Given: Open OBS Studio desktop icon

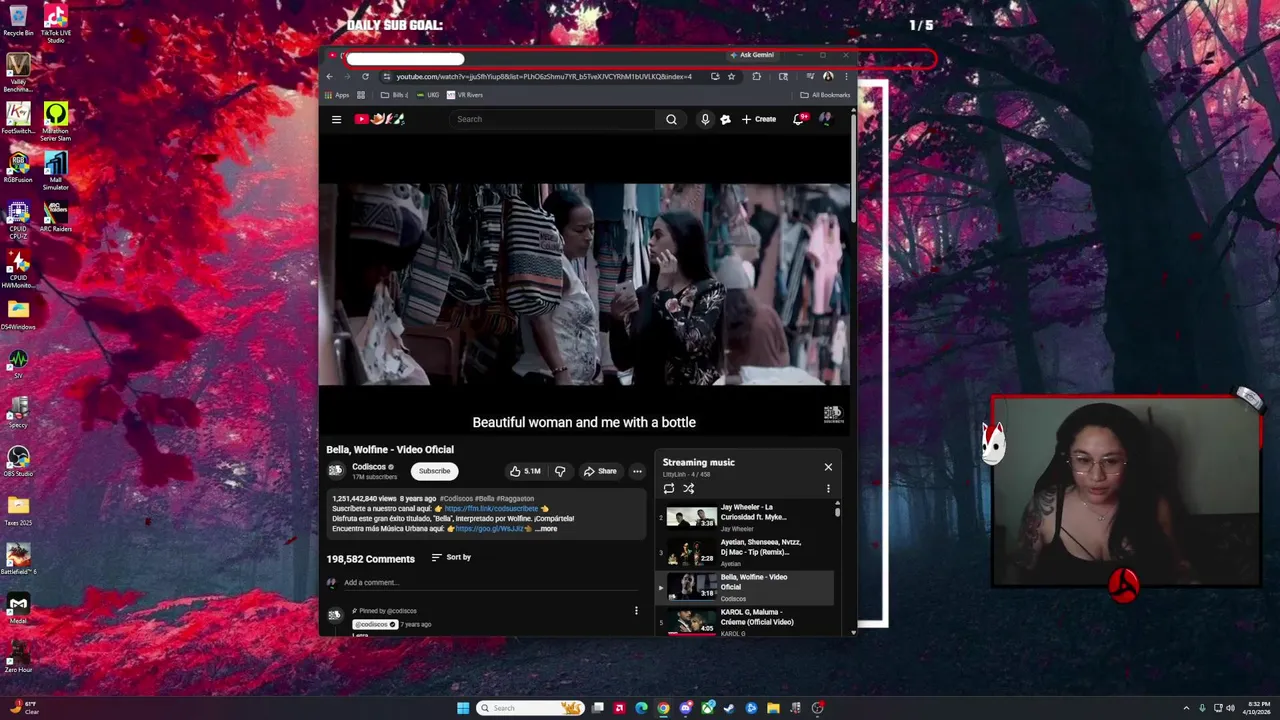Looking at the screenshot, I should click(18, 461).
